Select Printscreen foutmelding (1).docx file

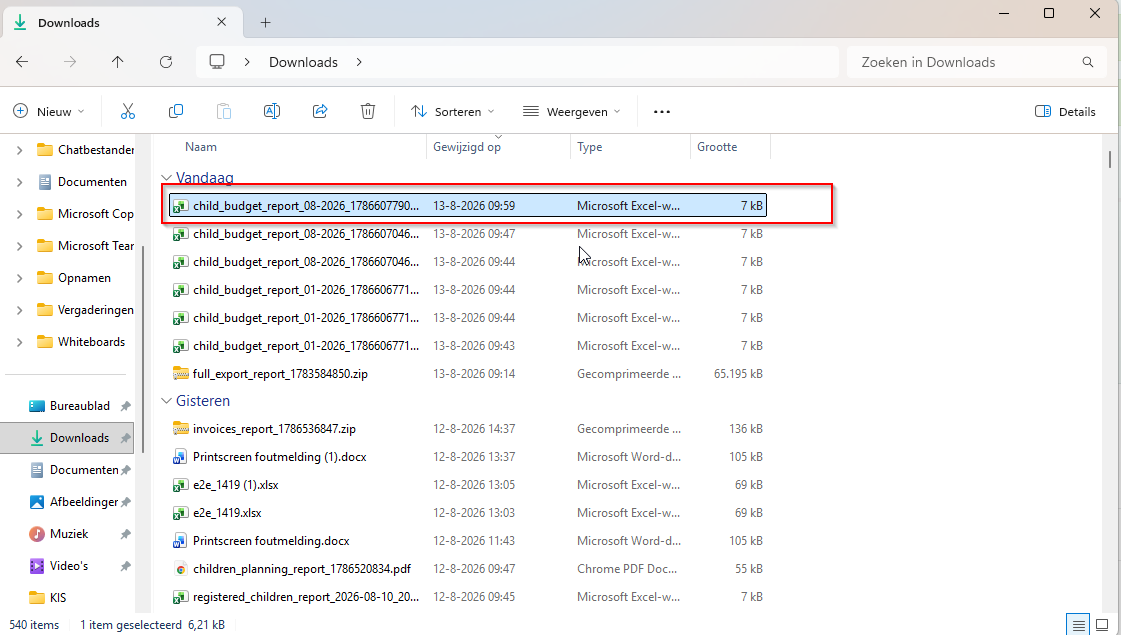click(468, 457)
